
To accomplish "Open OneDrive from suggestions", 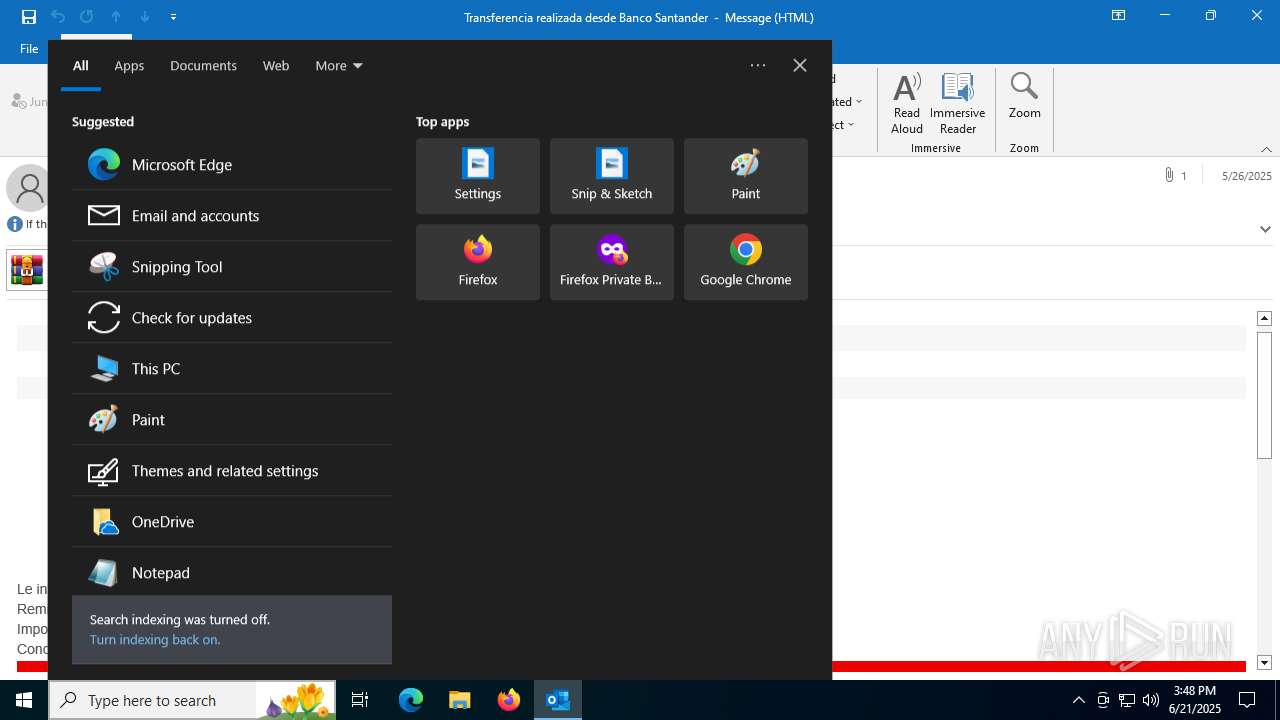I will click(x=232, y=522).
